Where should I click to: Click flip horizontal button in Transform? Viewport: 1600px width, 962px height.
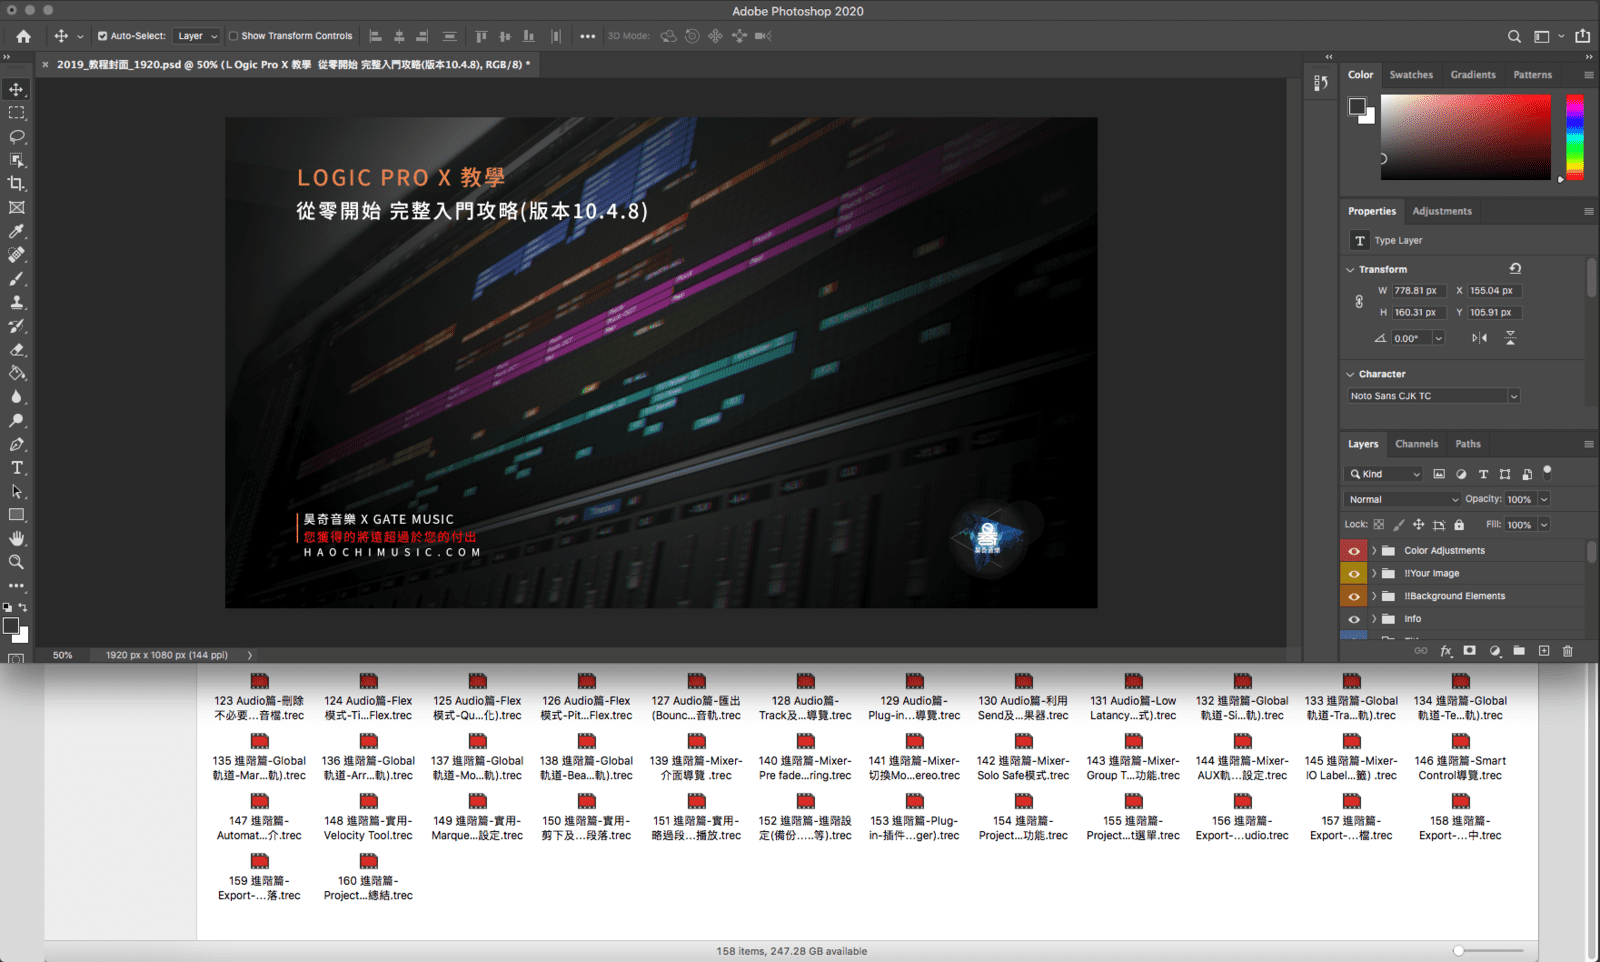1479,338
